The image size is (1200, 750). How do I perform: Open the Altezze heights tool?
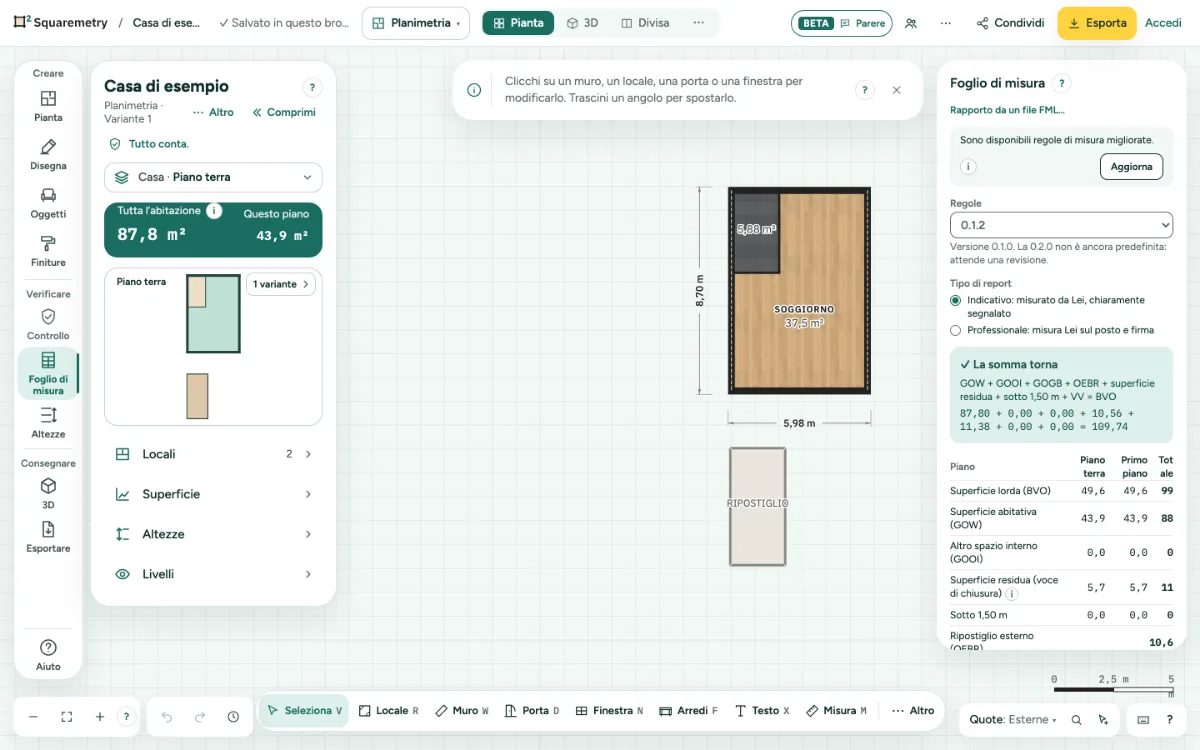48,422
